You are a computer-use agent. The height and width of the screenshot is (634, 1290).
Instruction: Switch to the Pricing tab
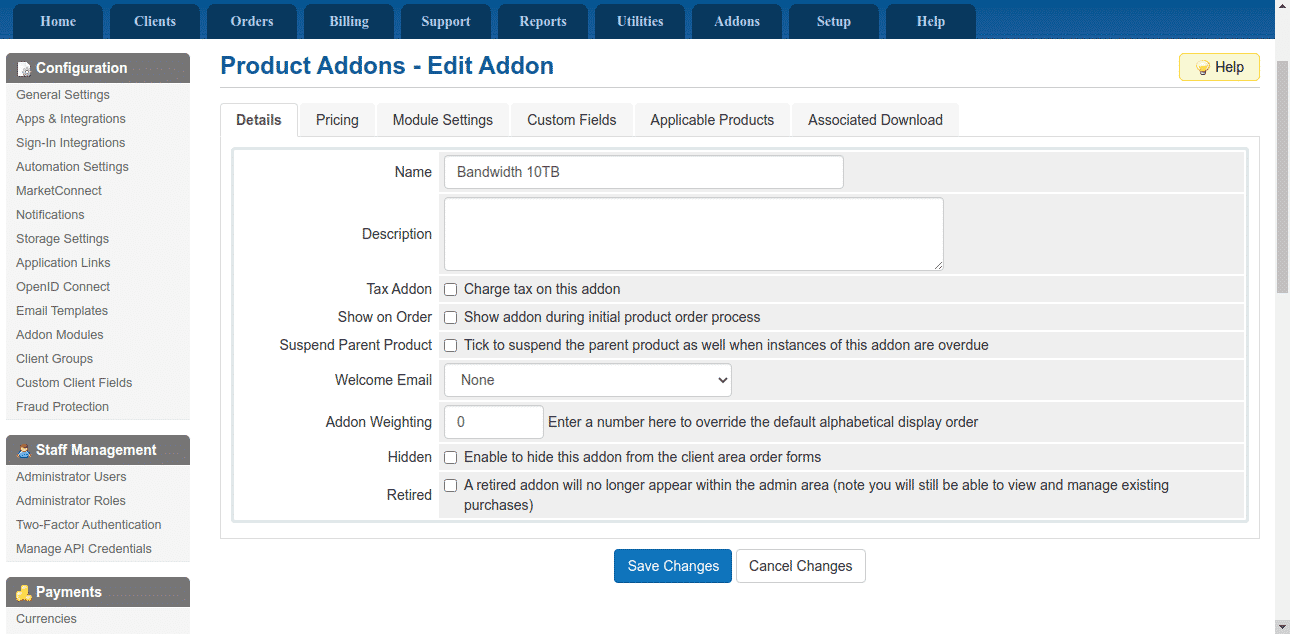337,120
